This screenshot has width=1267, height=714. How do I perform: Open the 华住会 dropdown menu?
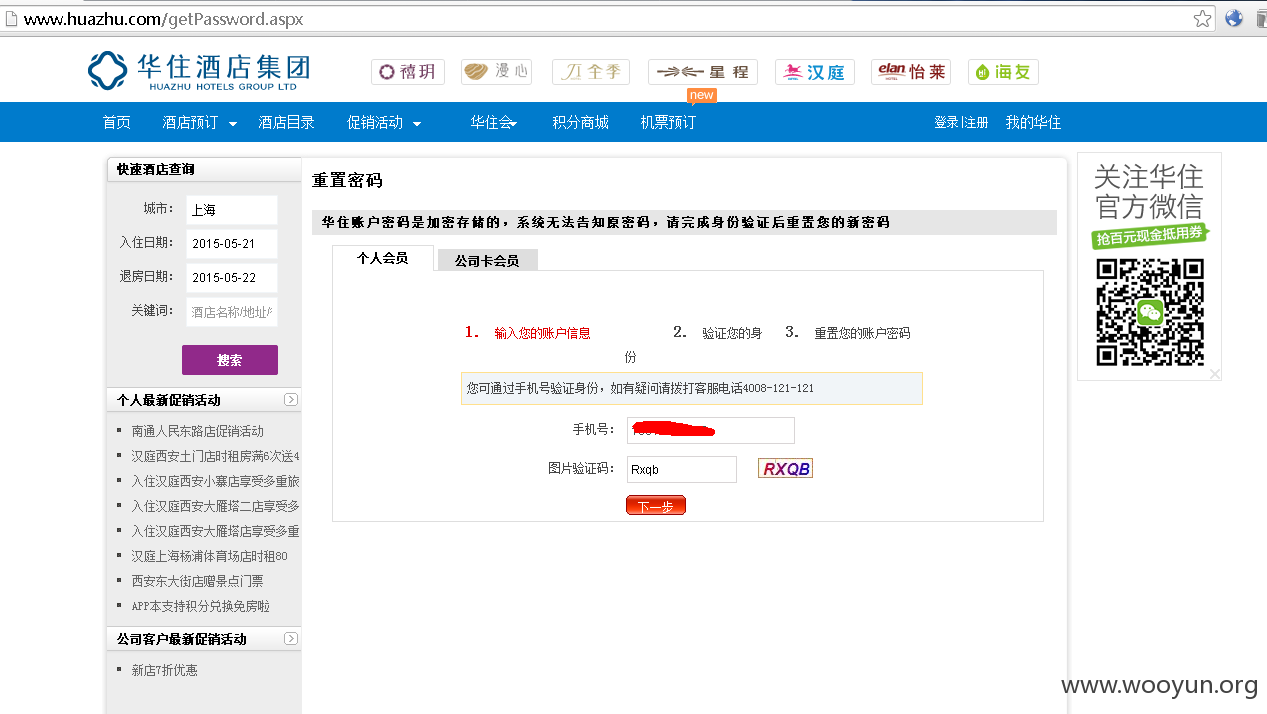493,122
